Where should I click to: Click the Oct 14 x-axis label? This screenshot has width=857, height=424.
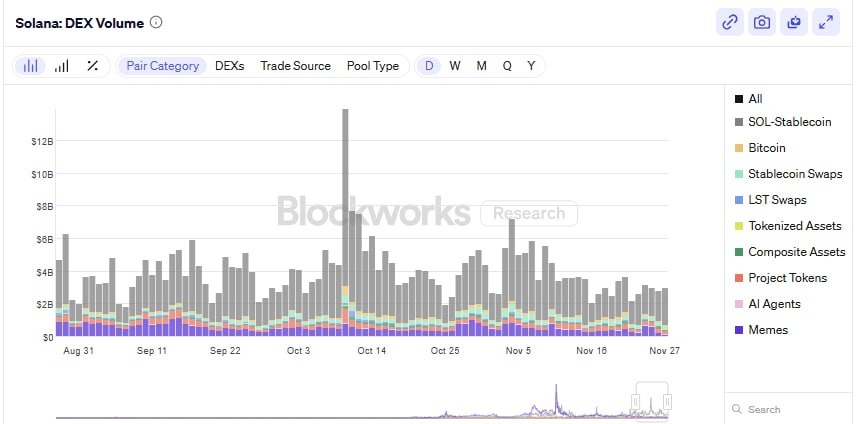pyautogui.click(x=372, y=351)
